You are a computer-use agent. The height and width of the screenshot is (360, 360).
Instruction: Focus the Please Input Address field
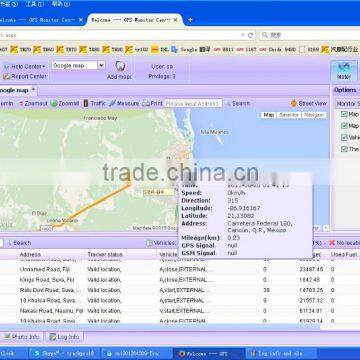click(193, 104)
